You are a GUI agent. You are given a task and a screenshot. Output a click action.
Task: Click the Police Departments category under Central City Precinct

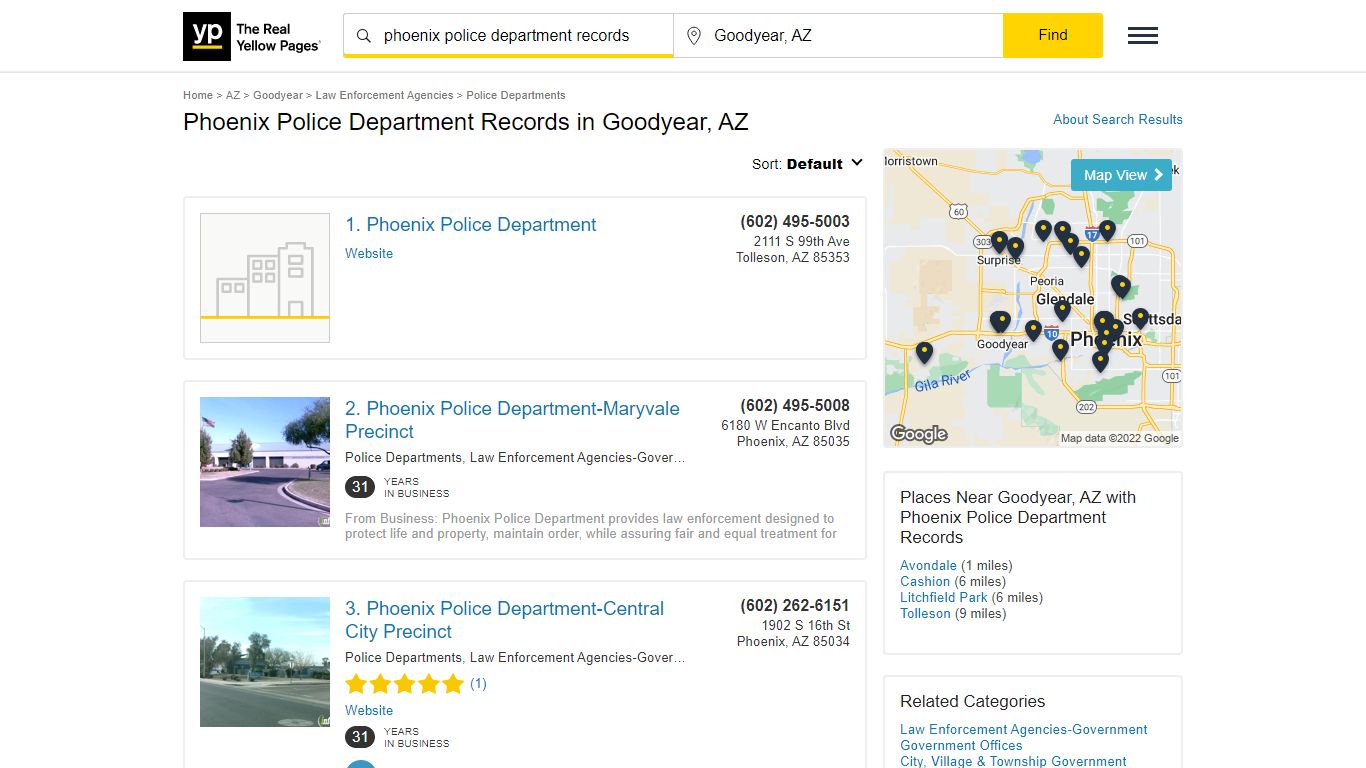(403, 658)
